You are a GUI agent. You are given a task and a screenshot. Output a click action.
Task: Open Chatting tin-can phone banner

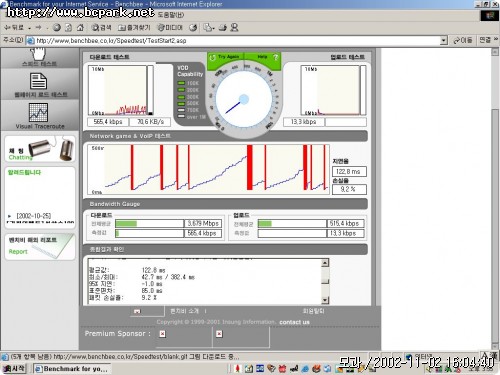click(x=40, y=149)
